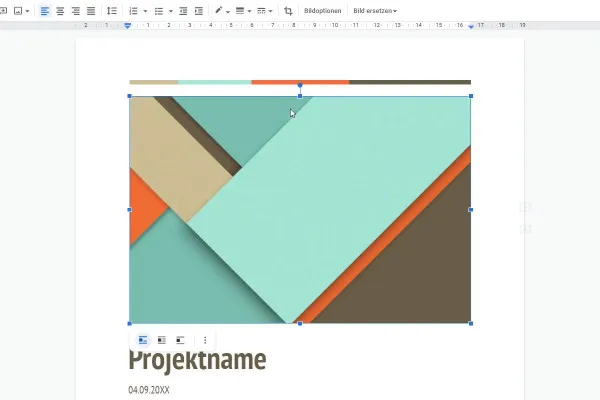Image resolution: width=600 pixels, height=400 pixels.
Task: Open the insert image dropdown arrow
Action: pos(28,11)
